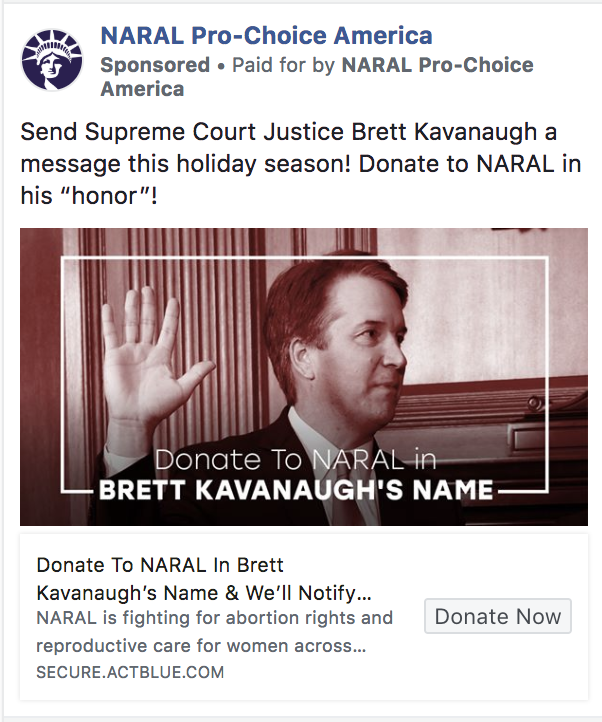Click the headline line 'Kavanaugh's Name & We'll Notify'

[x=204, y=593]
